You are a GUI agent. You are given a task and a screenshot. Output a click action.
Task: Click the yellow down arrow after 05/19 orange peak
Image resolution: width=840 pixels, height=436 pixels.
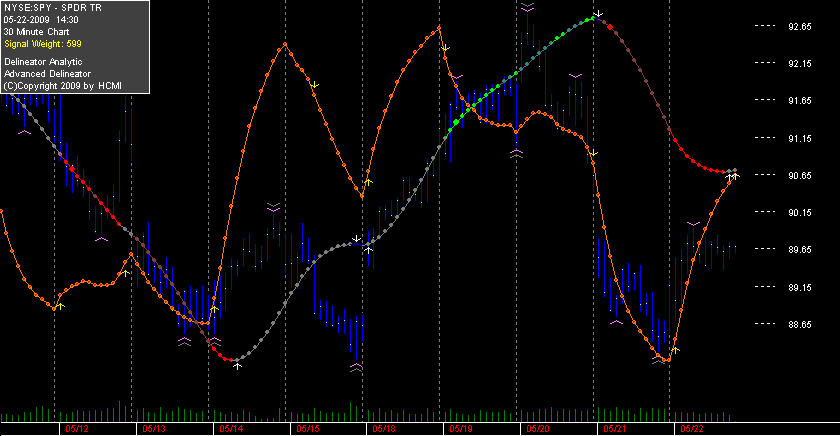tap(445, 48)
